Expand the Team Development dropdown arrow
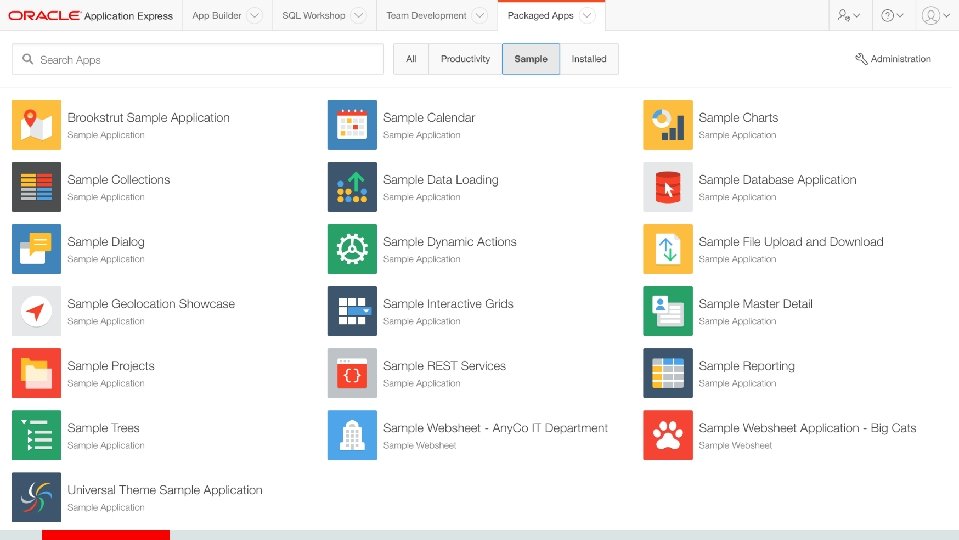Viewport: 959px width, 540px height. pyautogui.click(x=480, y=15)
